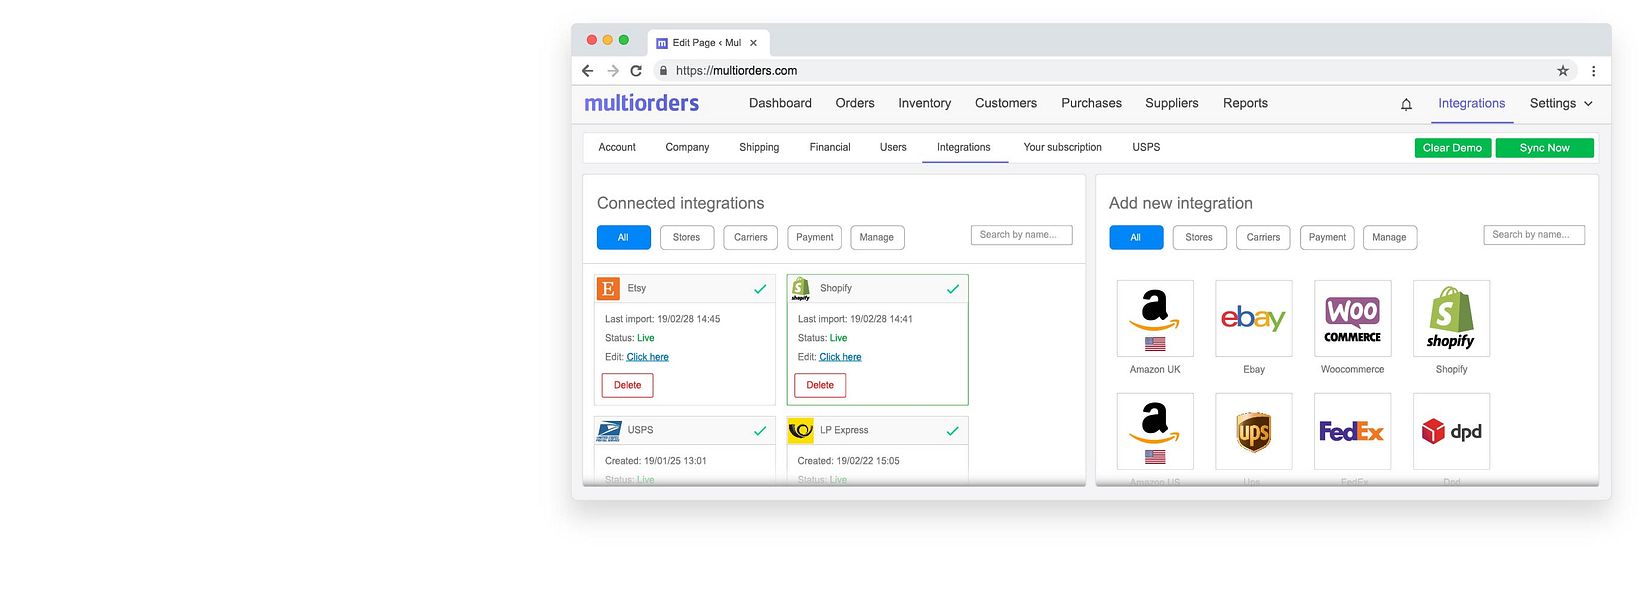The width and height of the screenshot is (1648, 600).
Task: Click the browser URL address field
Action: point(1113,71)
